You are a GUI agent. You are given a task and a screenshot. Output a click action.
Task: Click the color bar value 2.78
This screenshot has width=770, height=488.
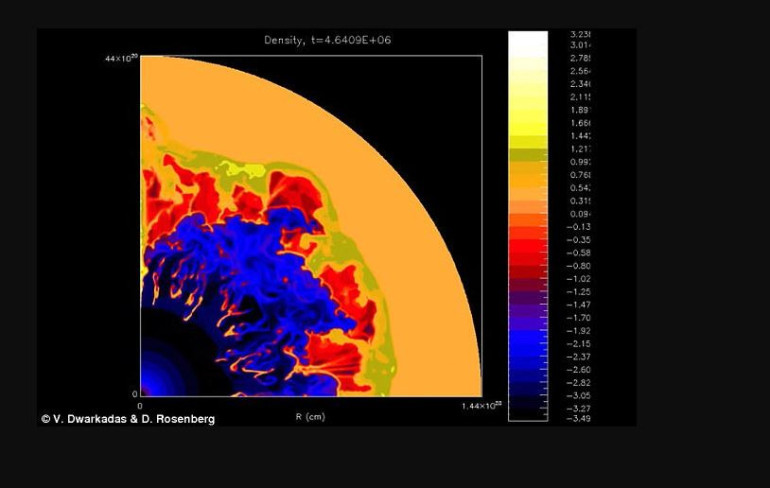pyautogui.click(x=580, y=58)
